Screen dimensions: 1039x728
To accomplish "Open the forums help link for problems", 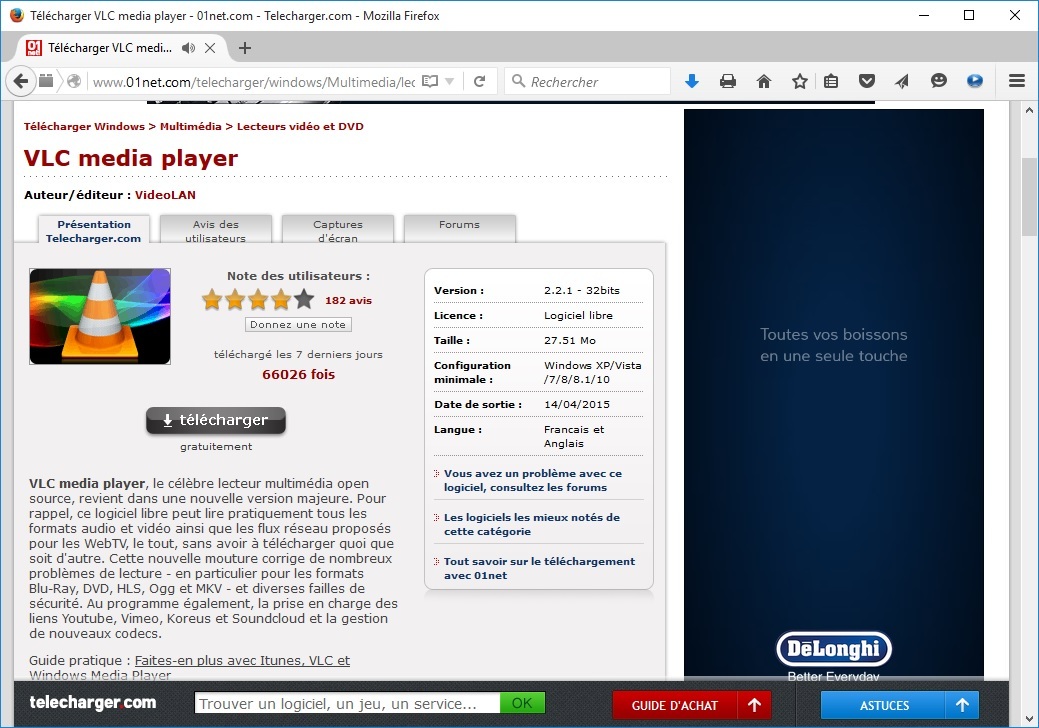I will tap(533, 480).
